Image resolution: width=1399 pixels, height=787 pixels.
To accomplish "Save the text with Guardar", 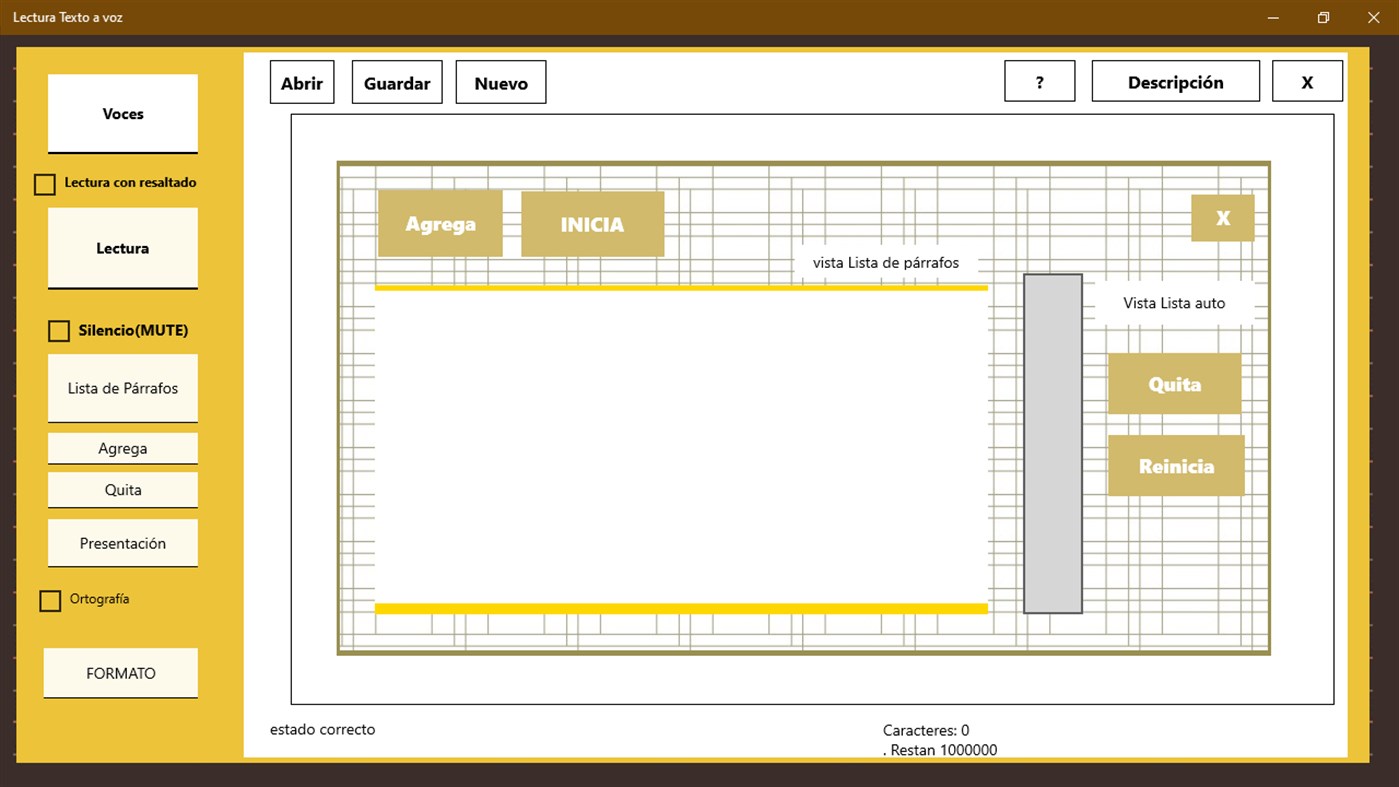I will pyautogui.click(x=397, y=83).
